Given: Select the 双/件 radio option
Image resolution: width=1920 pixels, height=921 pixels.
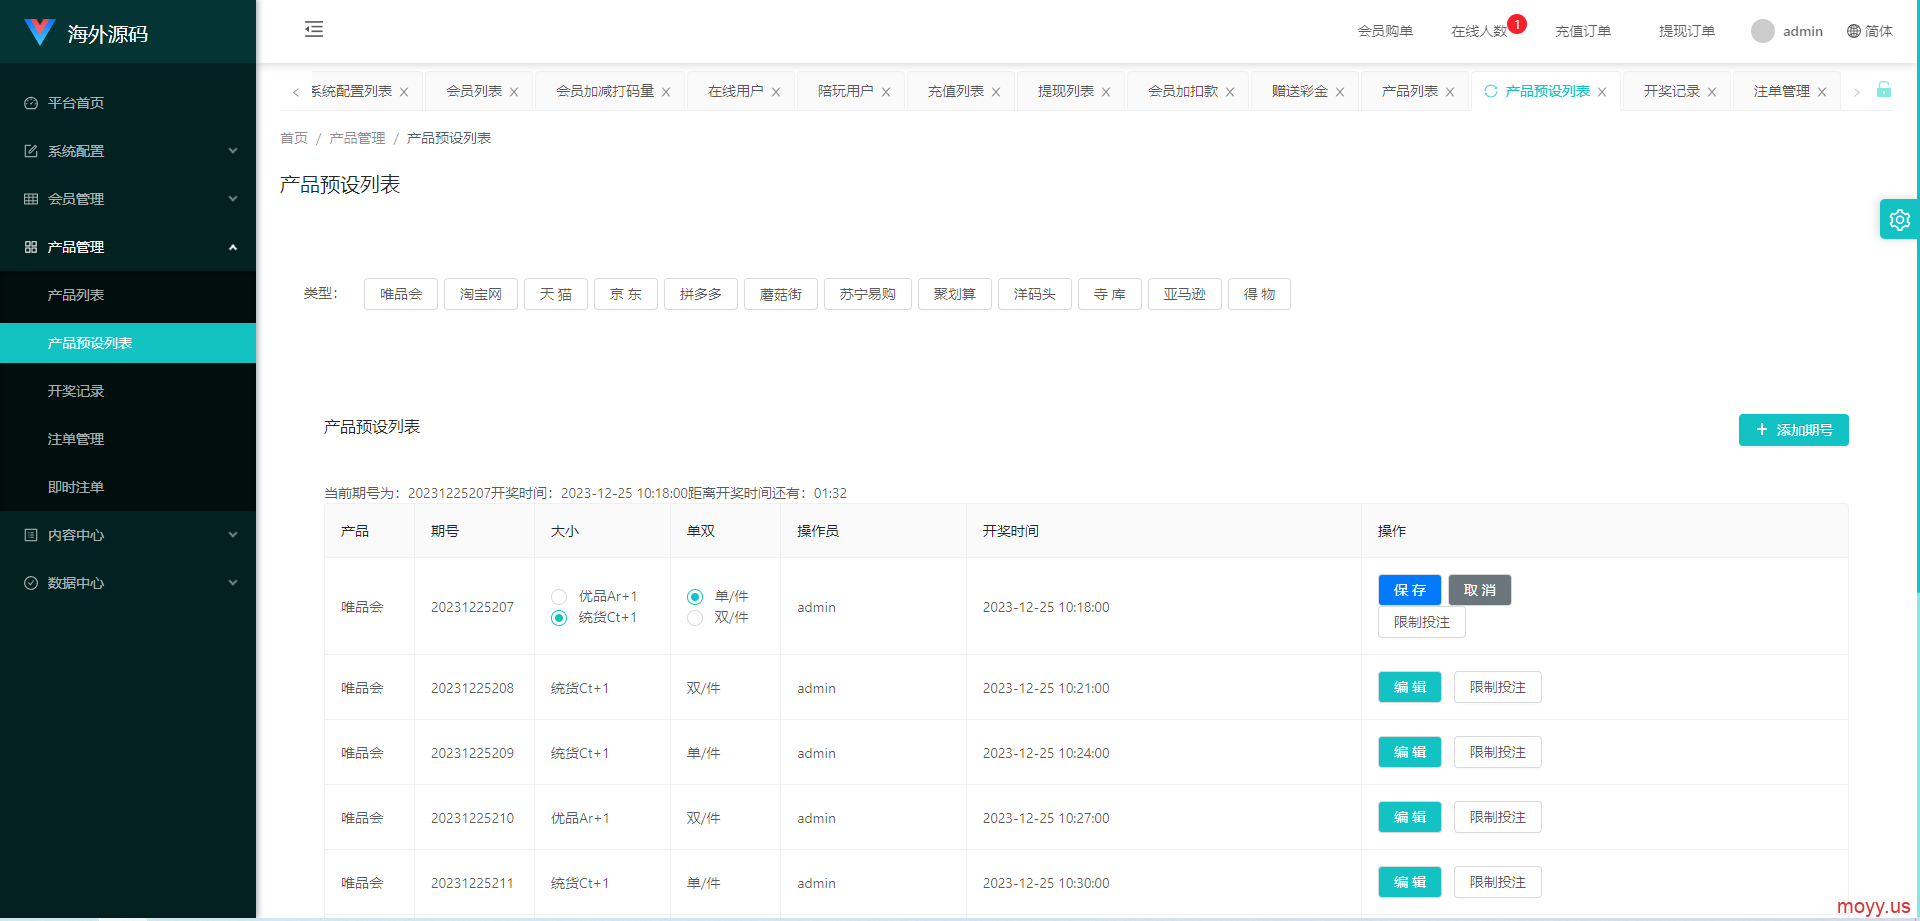Looking at the screenshot, I should point(695,618).
